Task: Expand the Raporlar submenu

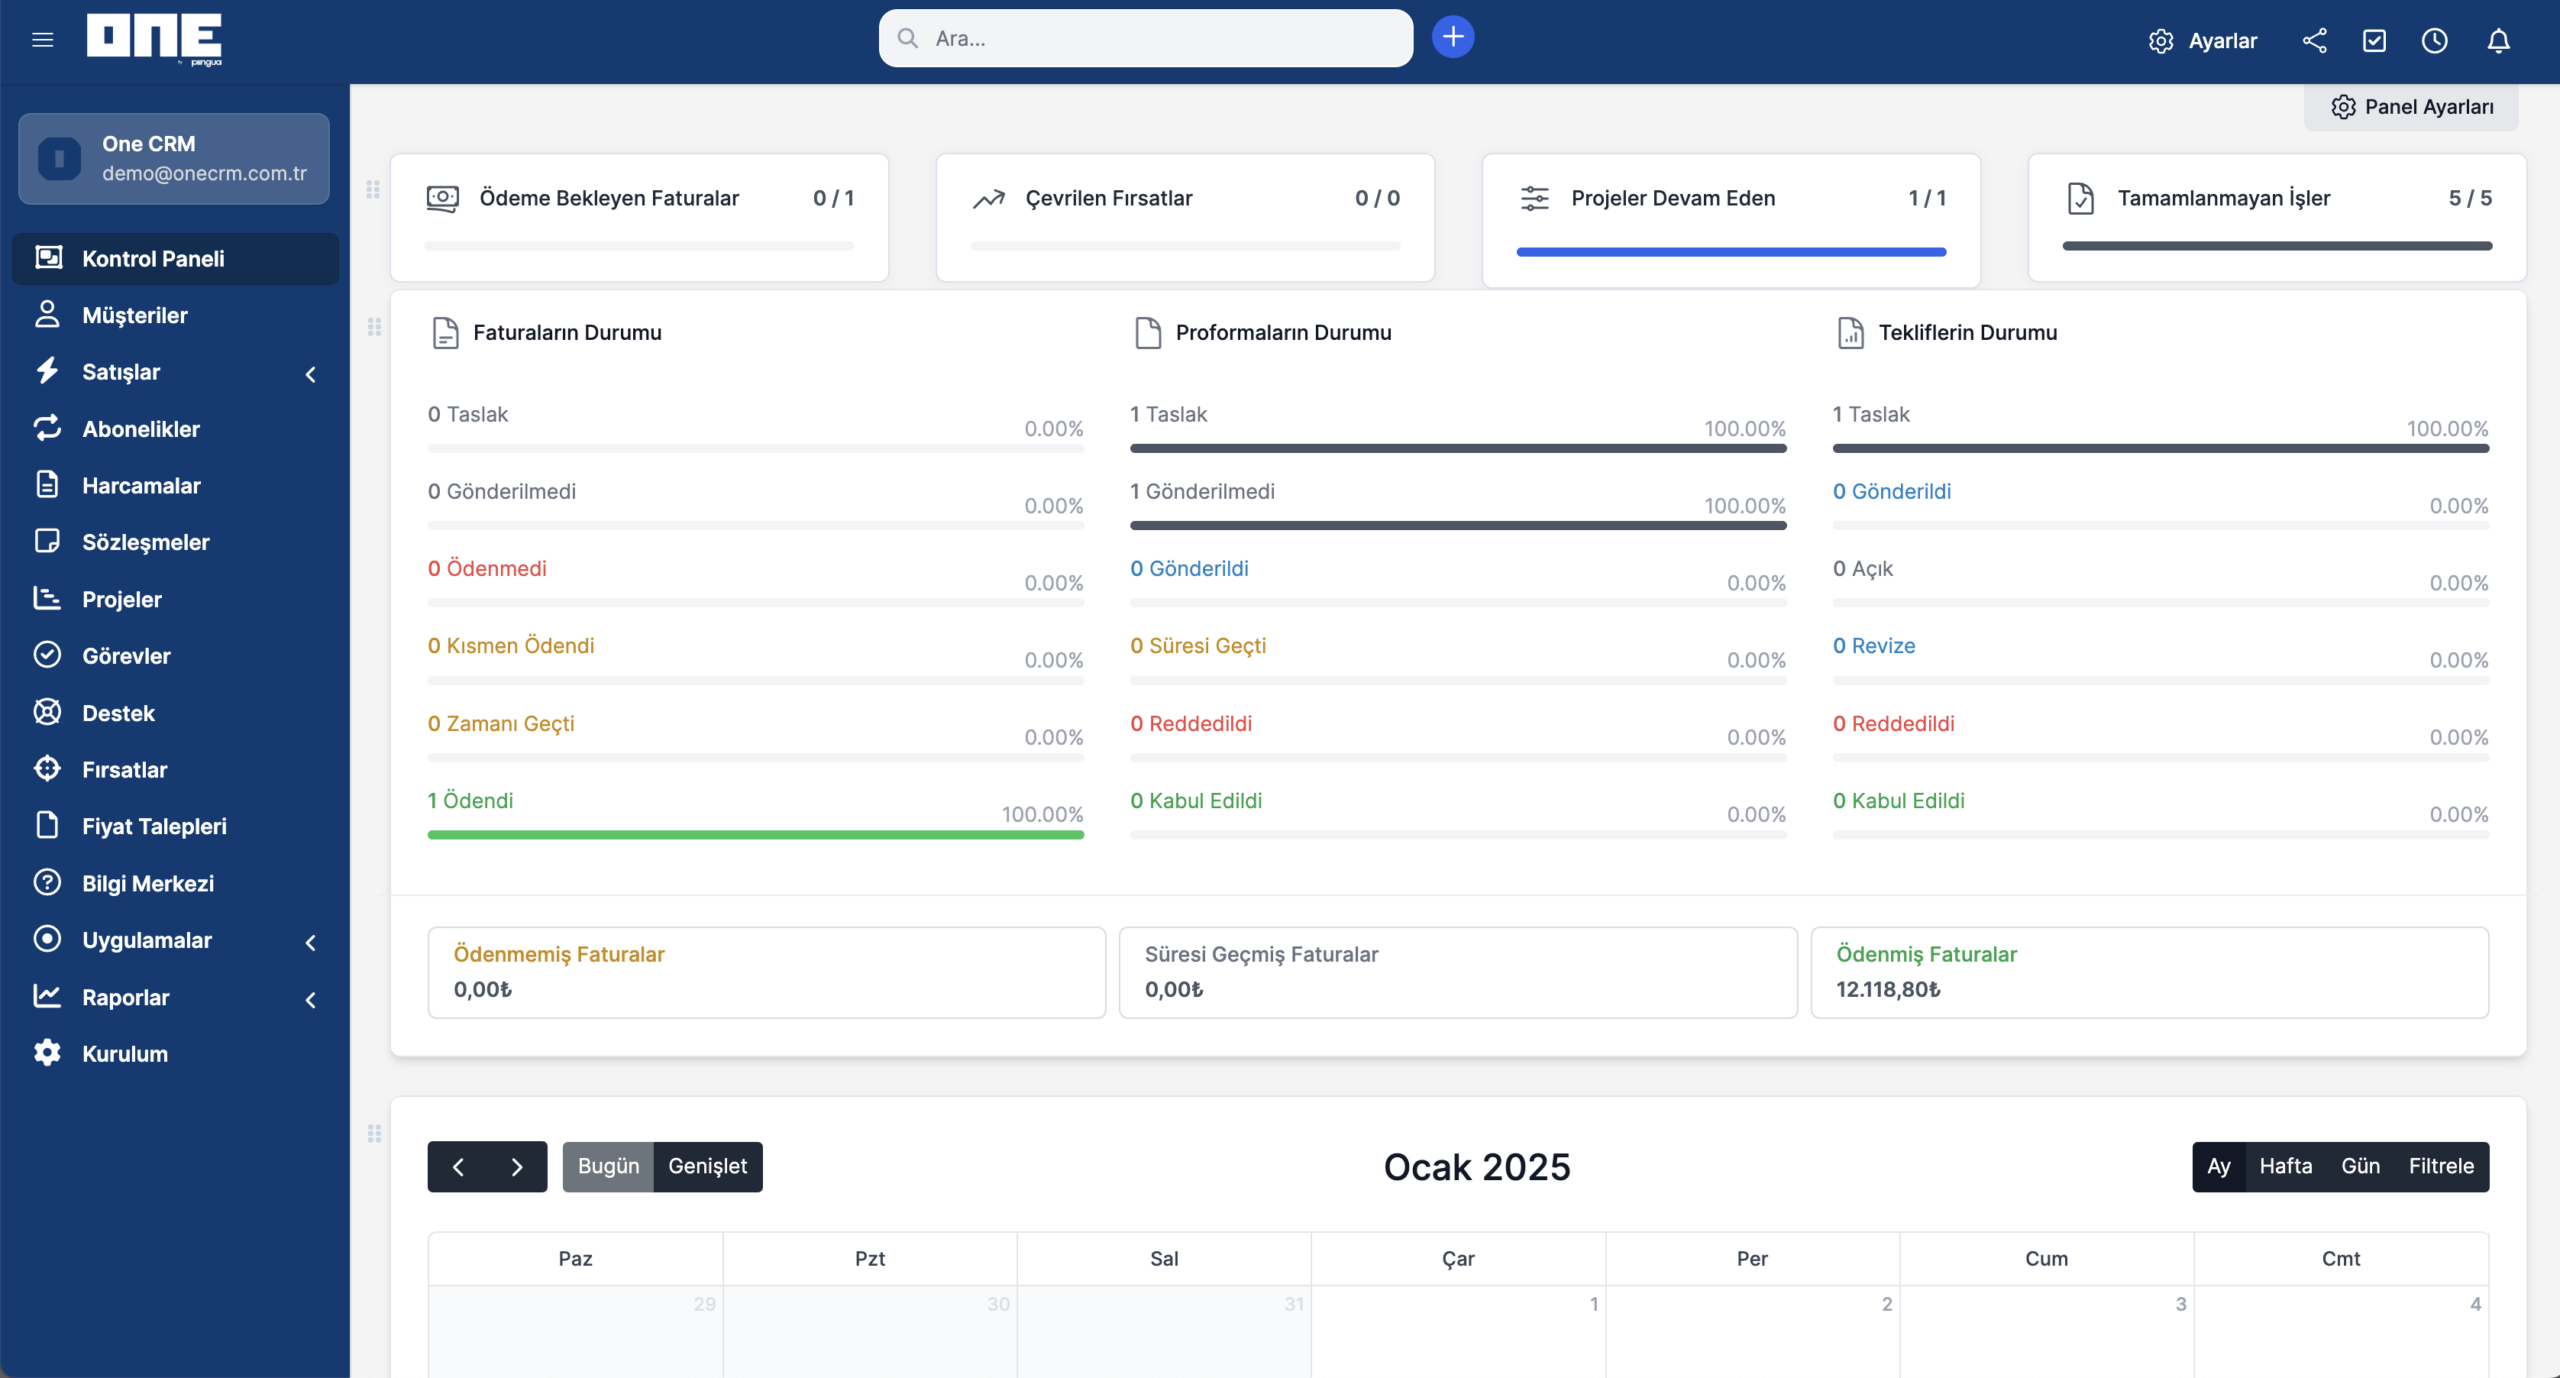Action: [311, 999]
